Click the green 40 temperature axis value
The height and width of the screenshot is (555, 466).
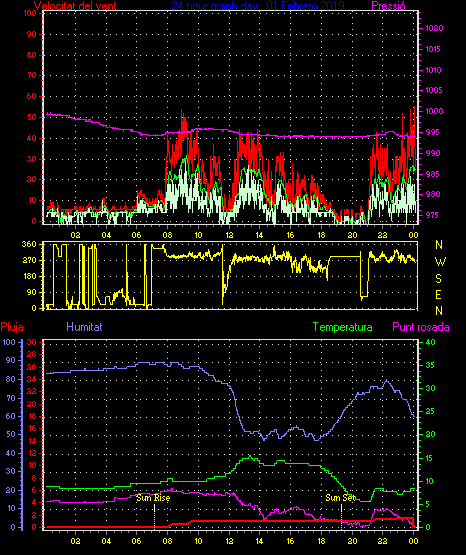tap(430, 343)
